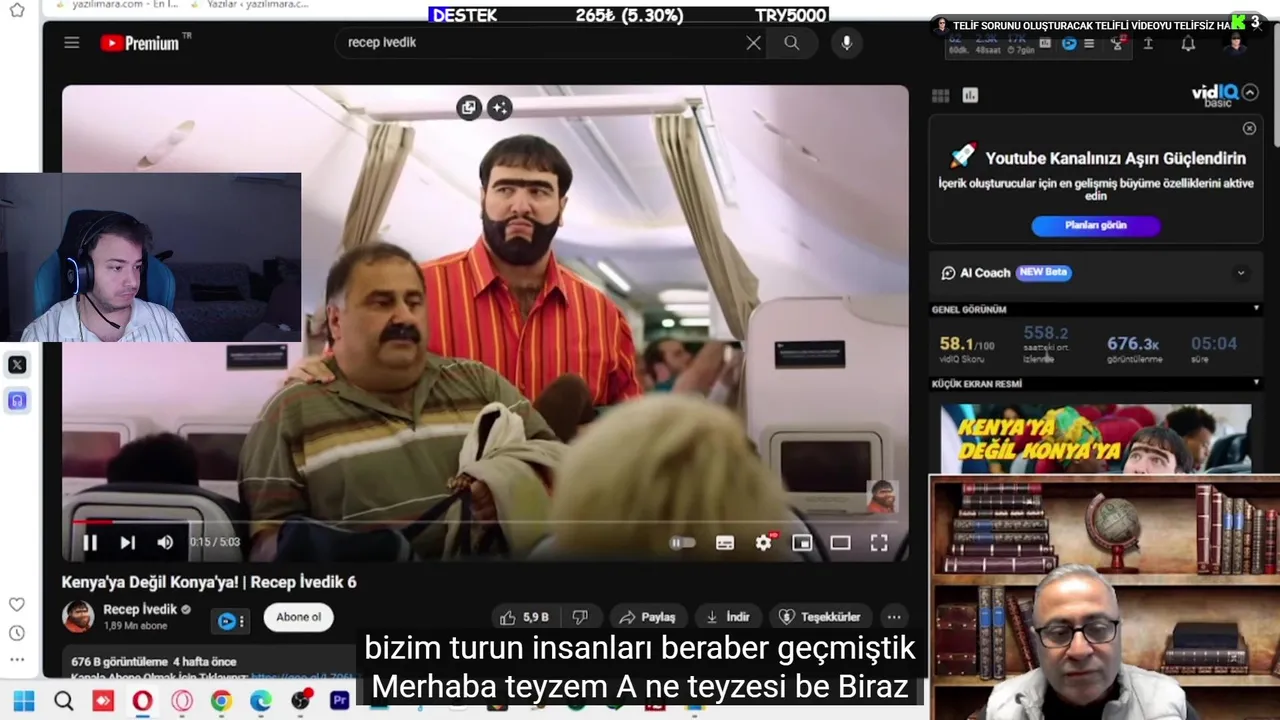
Task: Open the bar chart stats icon in vidIQ
Action: pyautogui.click(x=970, y=96)
